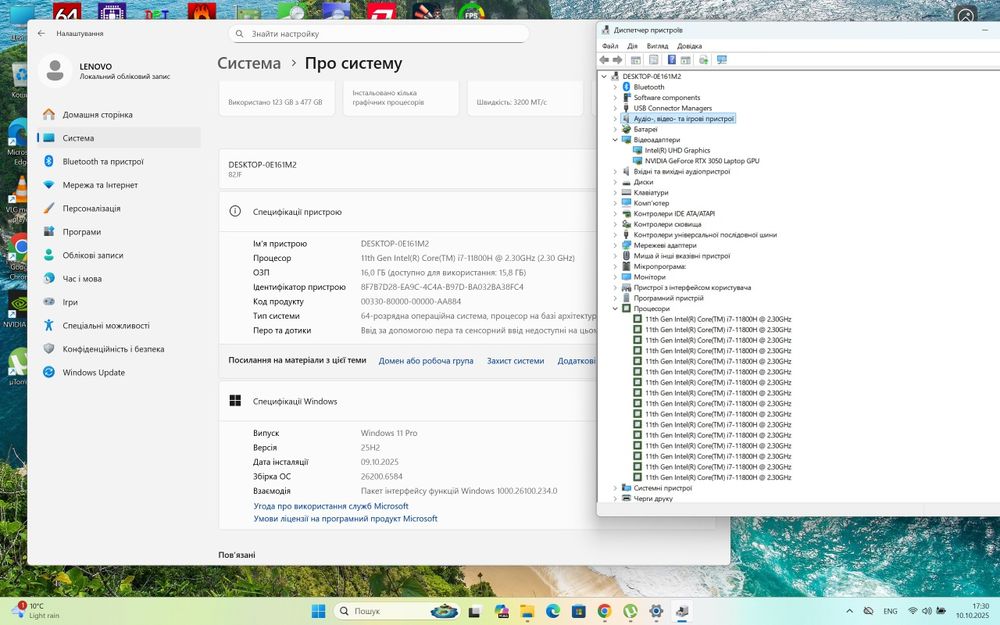Open Google Chrome from the taskbar
1000x625 pixels.
click(x=605, y=611)
